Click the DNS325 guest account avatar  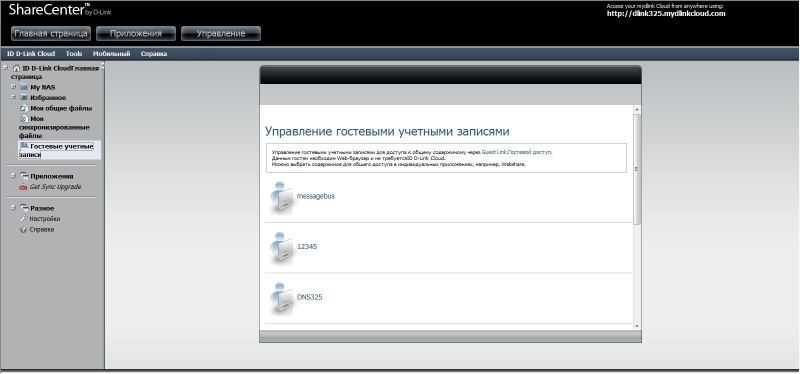pyautogui.click(x=282, y=299)
